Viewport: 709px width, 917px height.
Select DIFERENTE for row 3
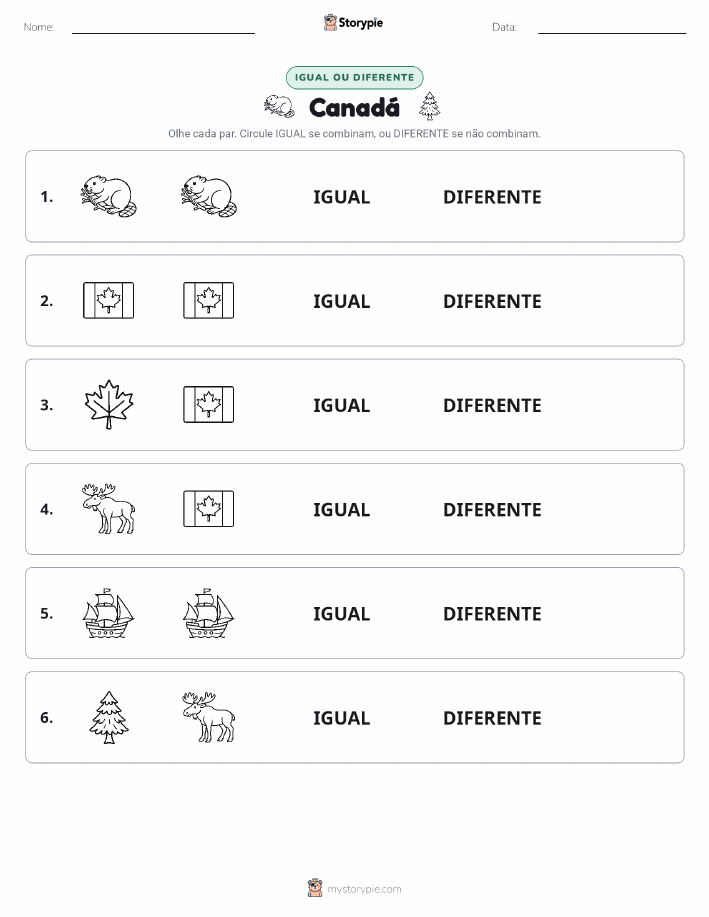pos(492,405)
